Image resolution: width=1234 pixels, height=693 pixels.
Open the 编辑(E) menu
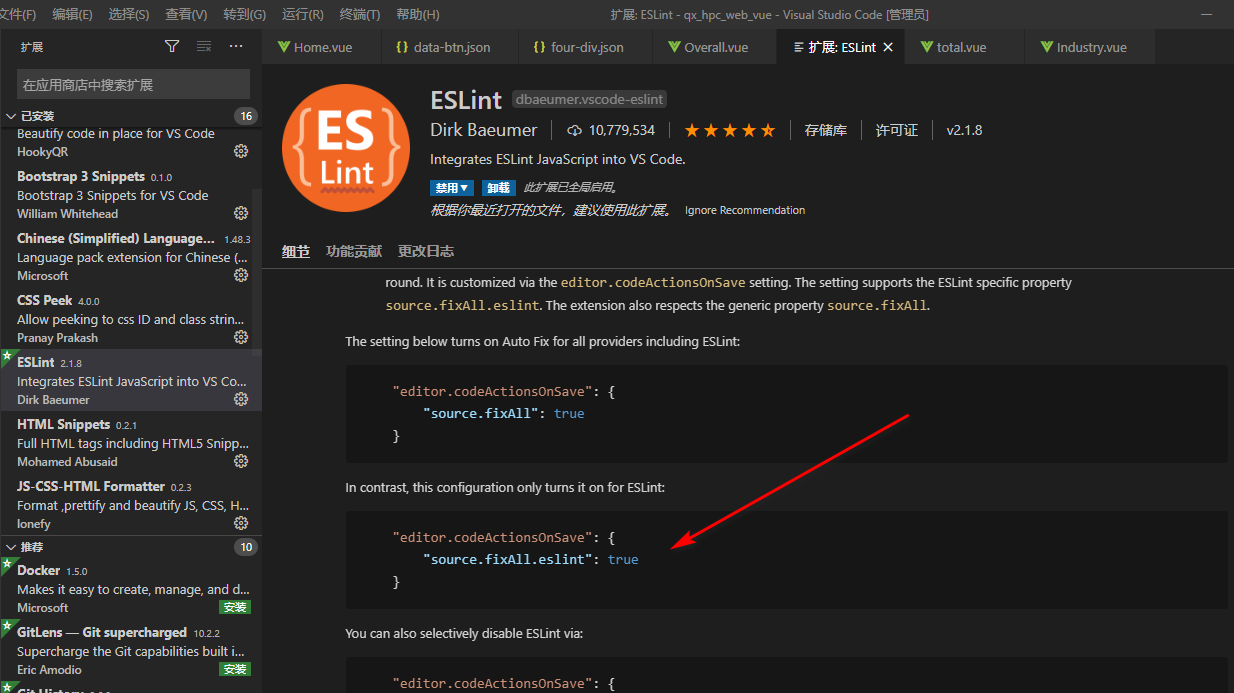click(72, 14)
